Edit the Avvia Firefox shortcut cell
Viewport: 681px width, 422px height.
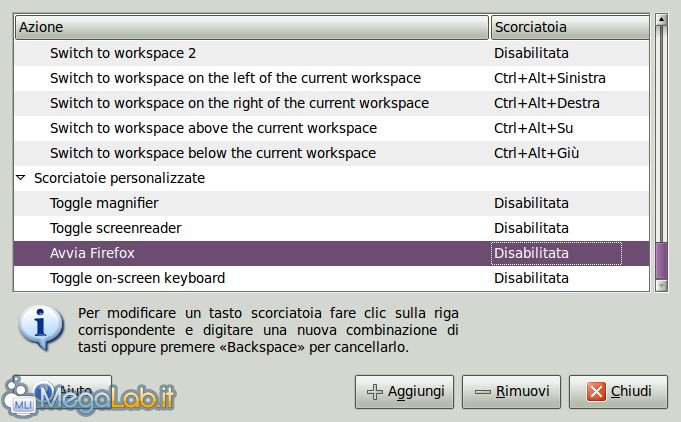coord(556,253)
